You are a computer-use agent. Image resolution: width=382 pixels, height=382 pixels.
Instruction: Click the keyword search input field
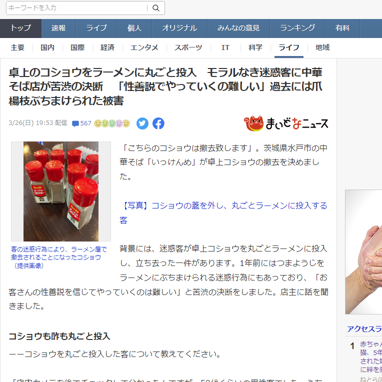pos(77,8)
